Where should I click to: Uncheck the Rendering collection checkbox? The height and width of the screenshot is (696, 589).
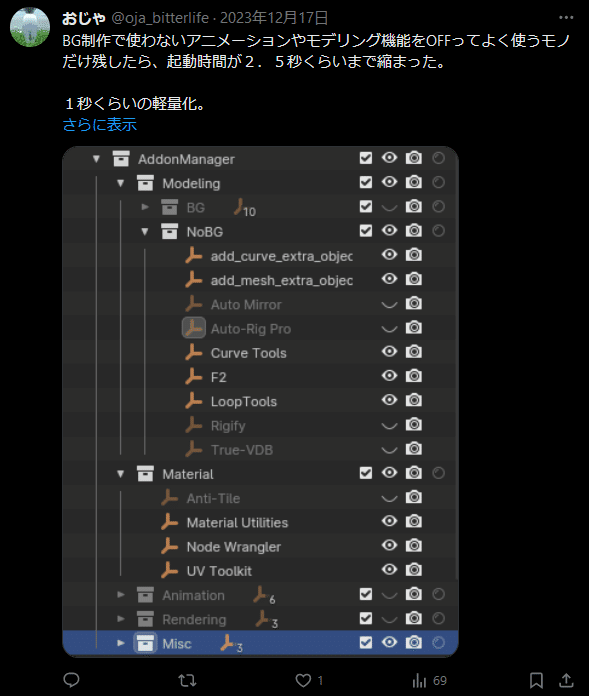[x=366, y=618]
